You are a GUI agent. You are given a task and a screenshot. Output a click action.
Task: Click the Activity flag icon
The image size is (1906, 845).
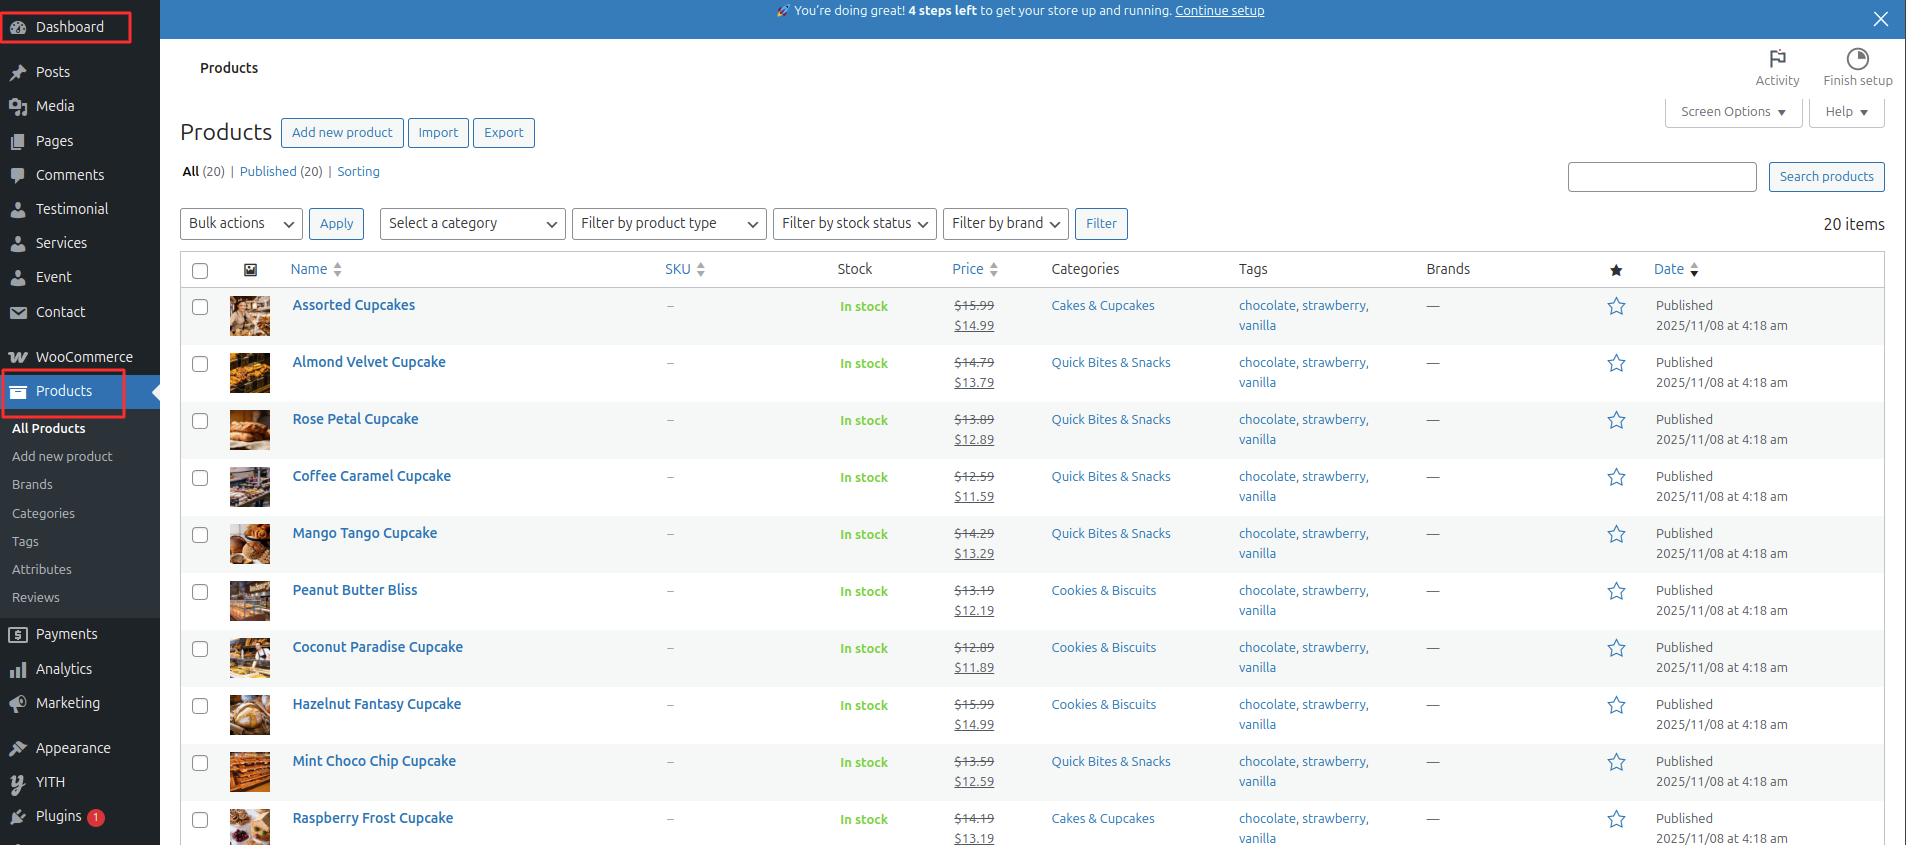pos(1777,59)
